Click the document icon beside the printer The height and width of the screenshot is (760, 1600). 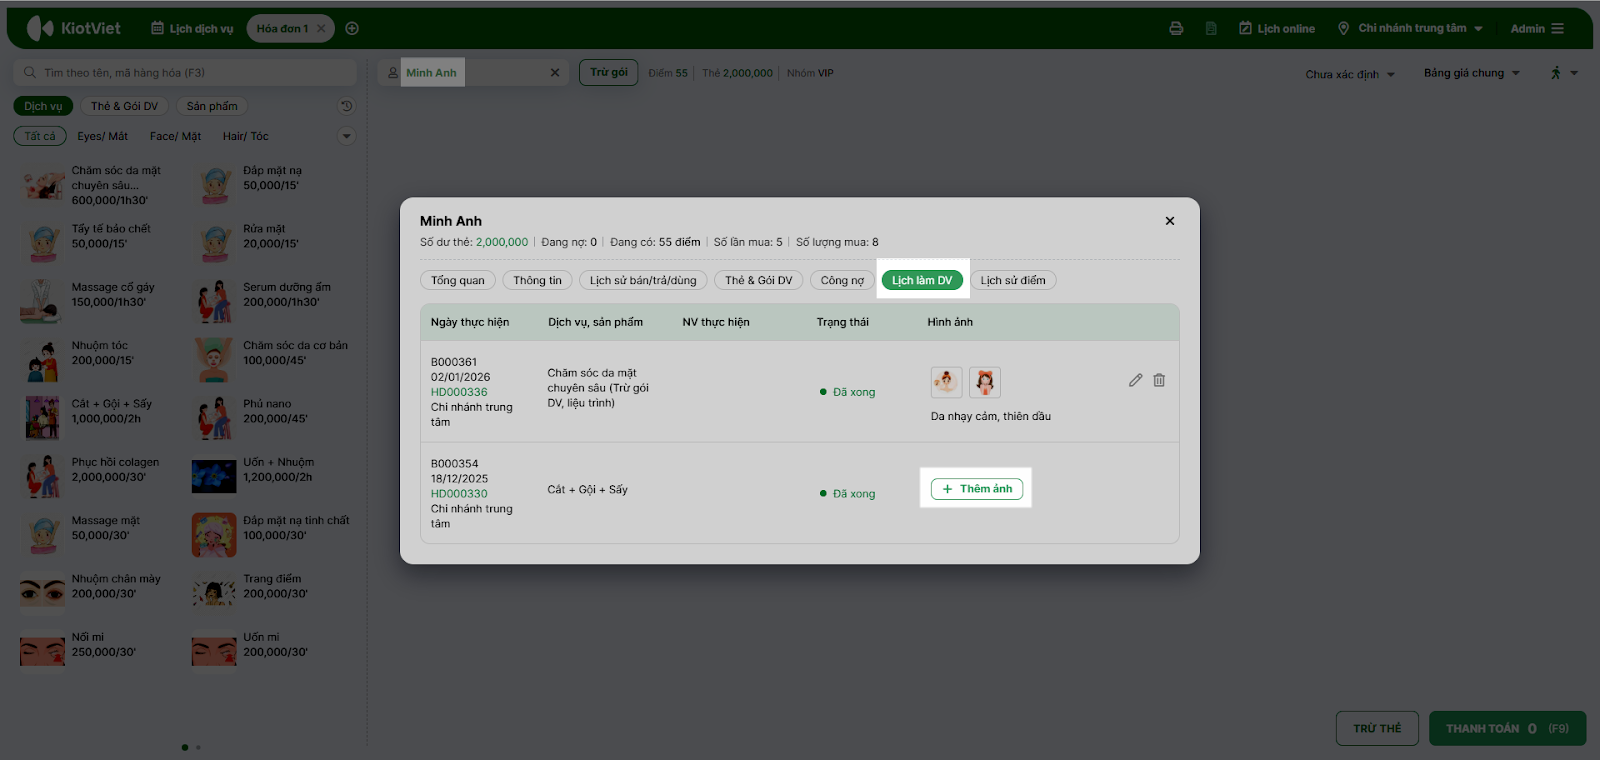point(1211,28)
